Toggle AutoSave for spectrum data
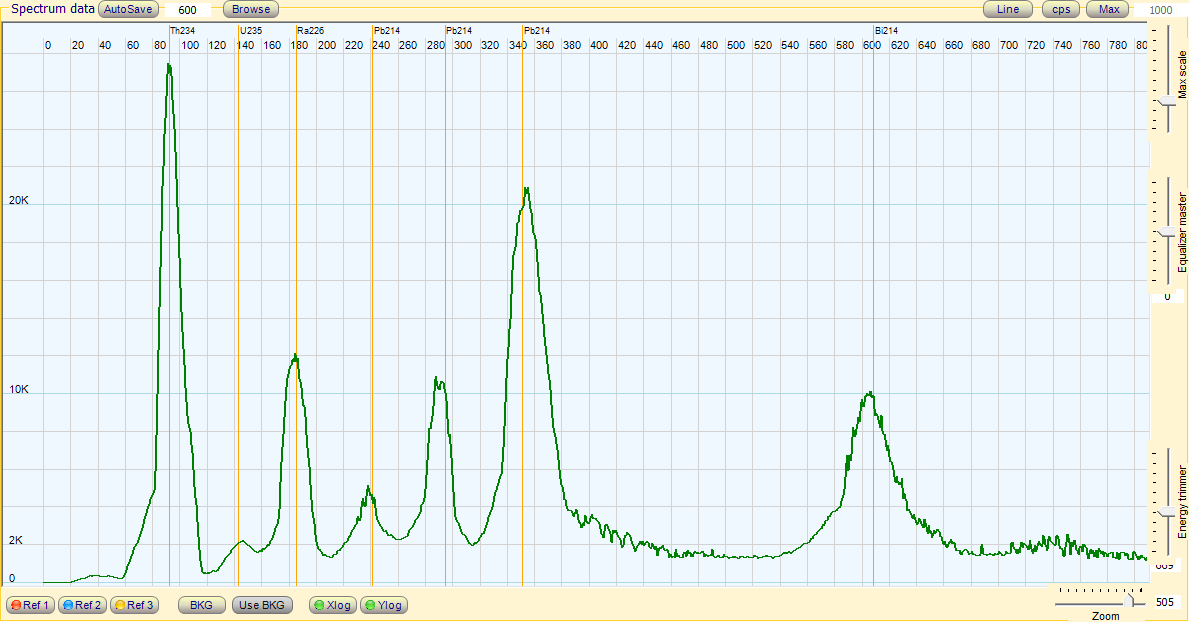The image size is (1189, 622). [x=128, y=9]
